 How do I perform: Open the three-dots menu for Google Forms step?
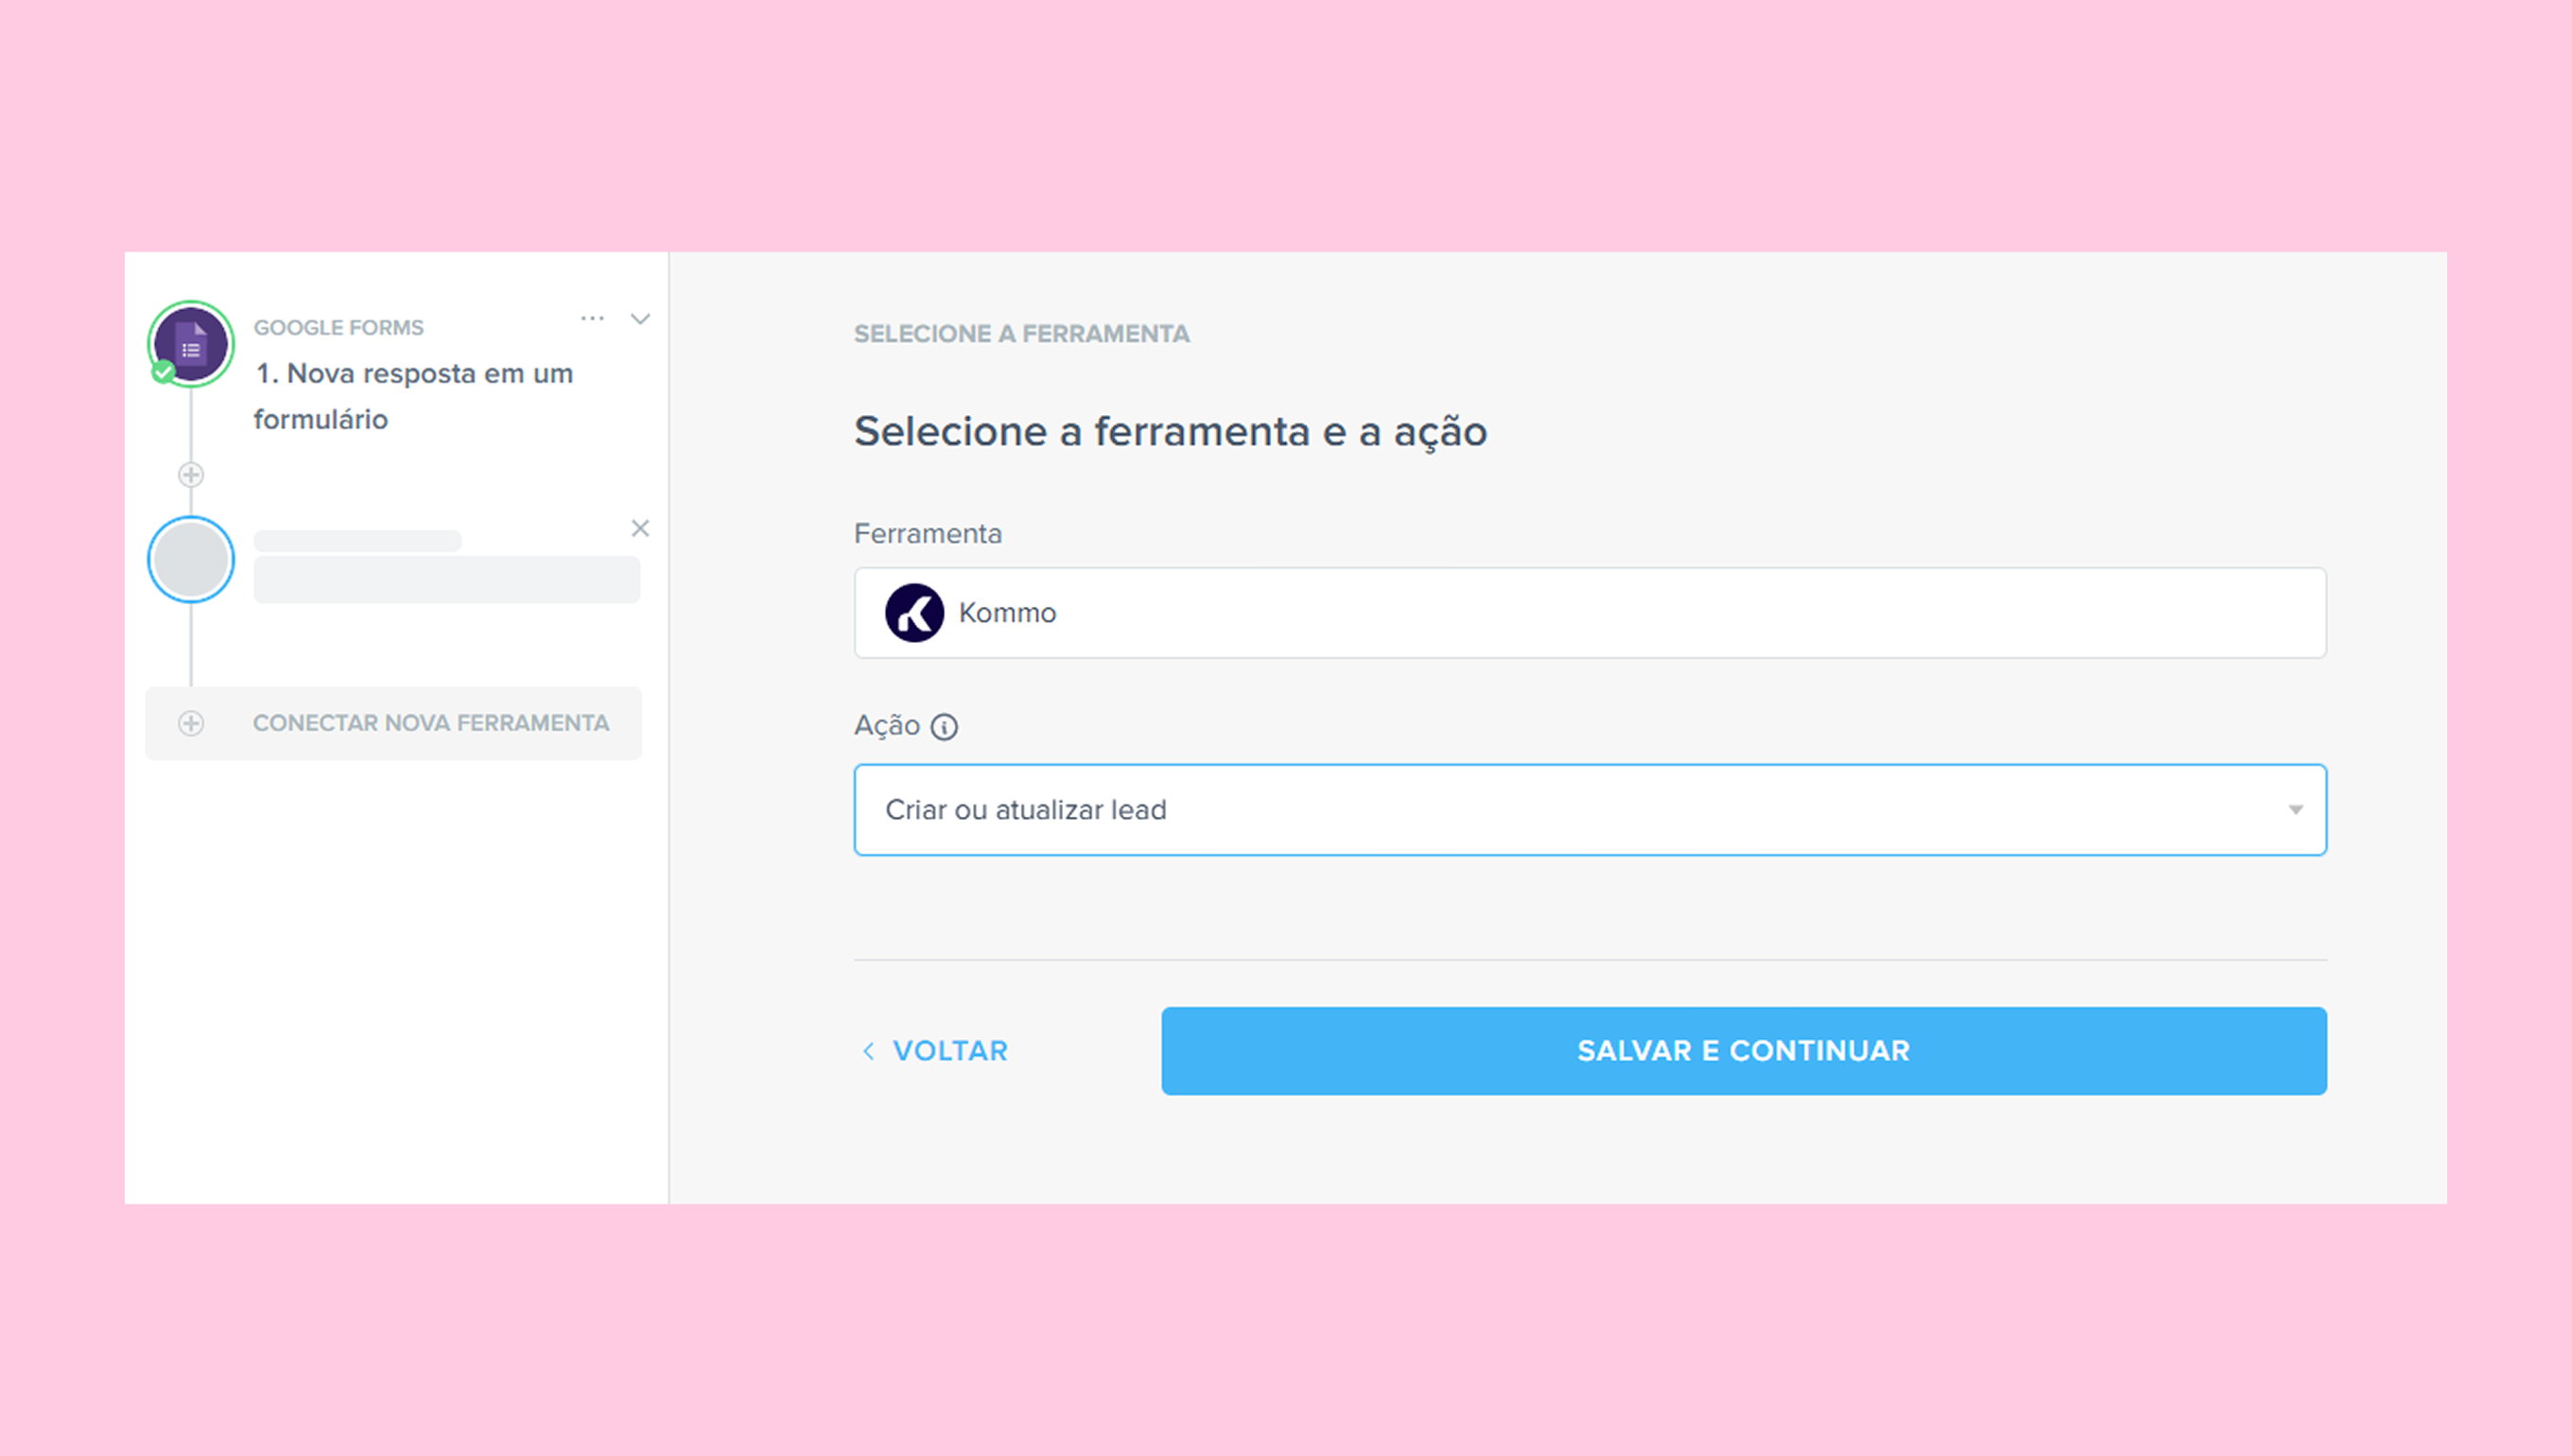tap(593, 319)
